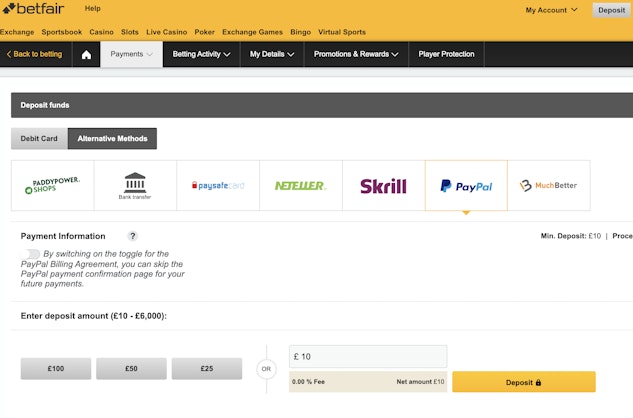This screenshot has height=418, width=633.
Task: Pick PayPal payment method
Action: (466, 185)
